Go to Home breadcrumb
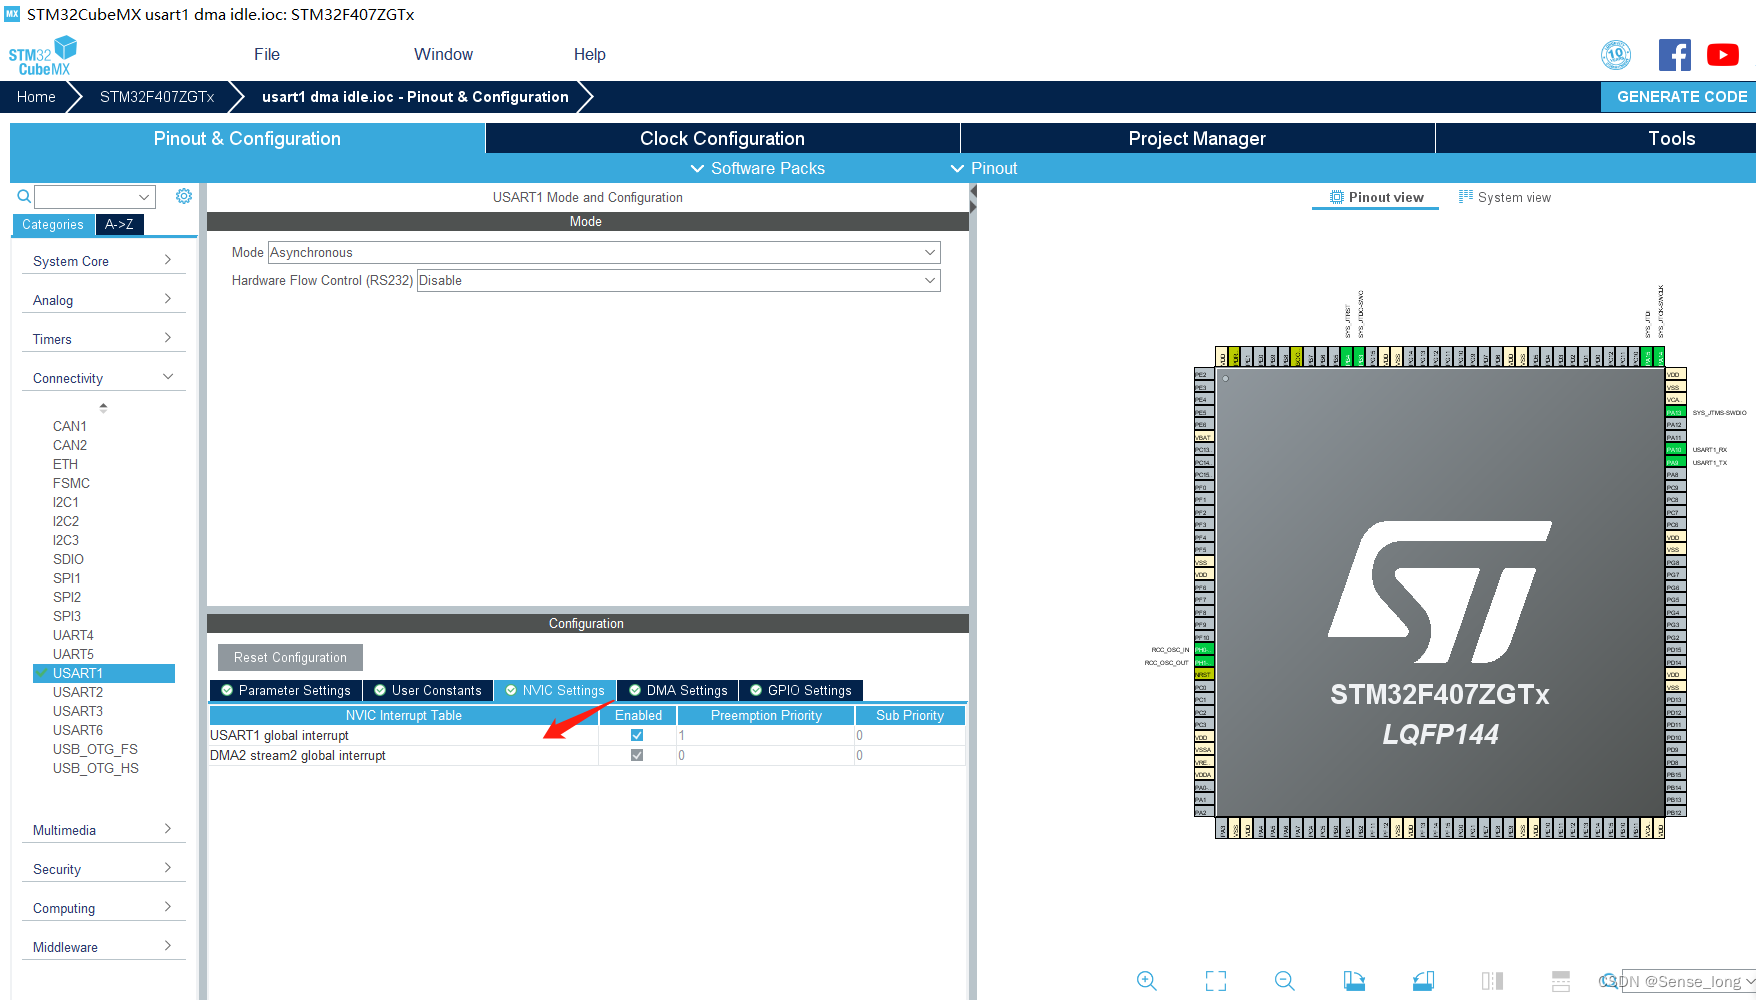 [x=36, y=96]
